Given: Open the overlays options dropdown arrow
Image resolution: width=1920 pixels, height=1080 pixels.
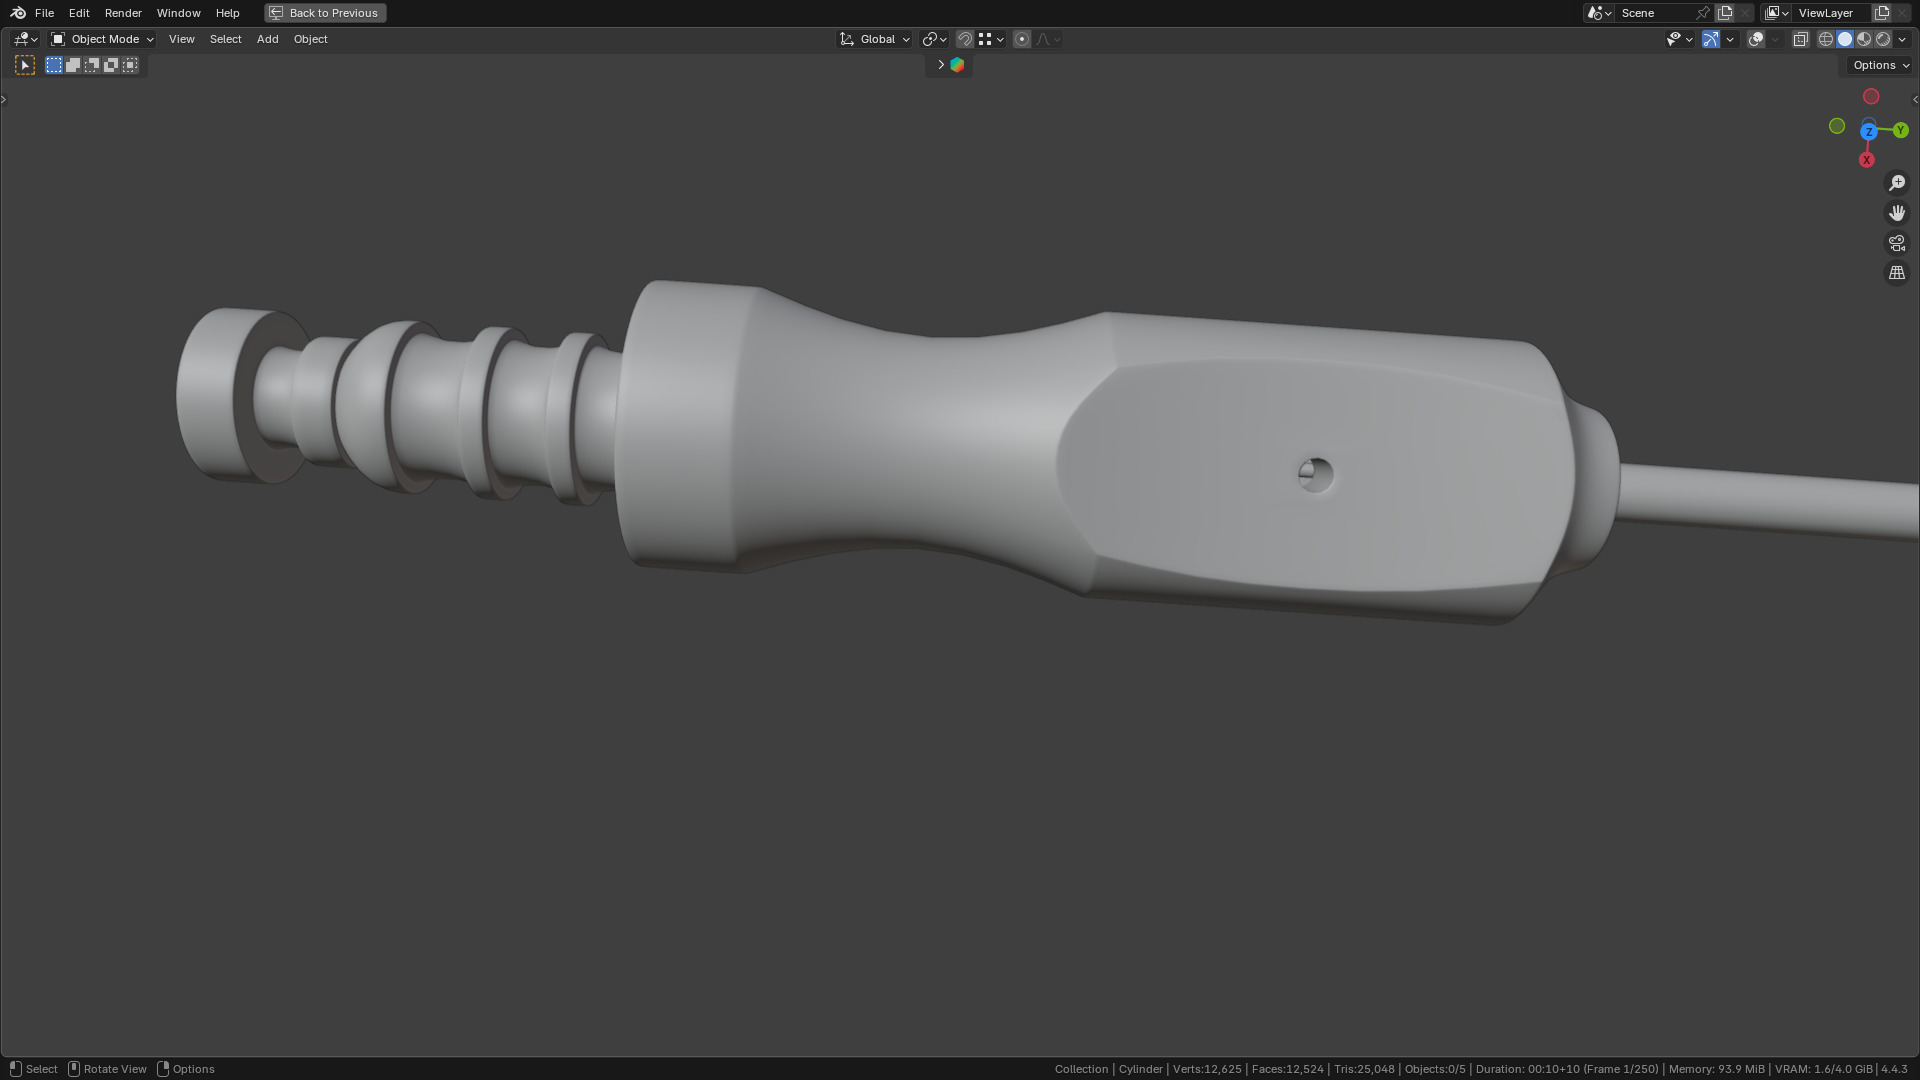Looking at the screenshot, I should pos(1776,39).
